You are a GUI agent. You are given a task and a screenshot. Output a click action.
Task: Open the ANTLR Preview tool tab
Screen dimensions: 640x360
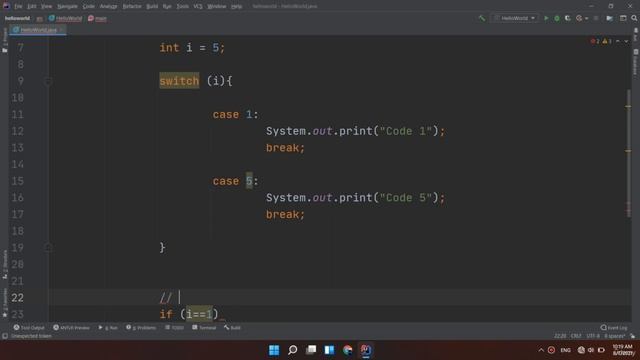(71, 327)
